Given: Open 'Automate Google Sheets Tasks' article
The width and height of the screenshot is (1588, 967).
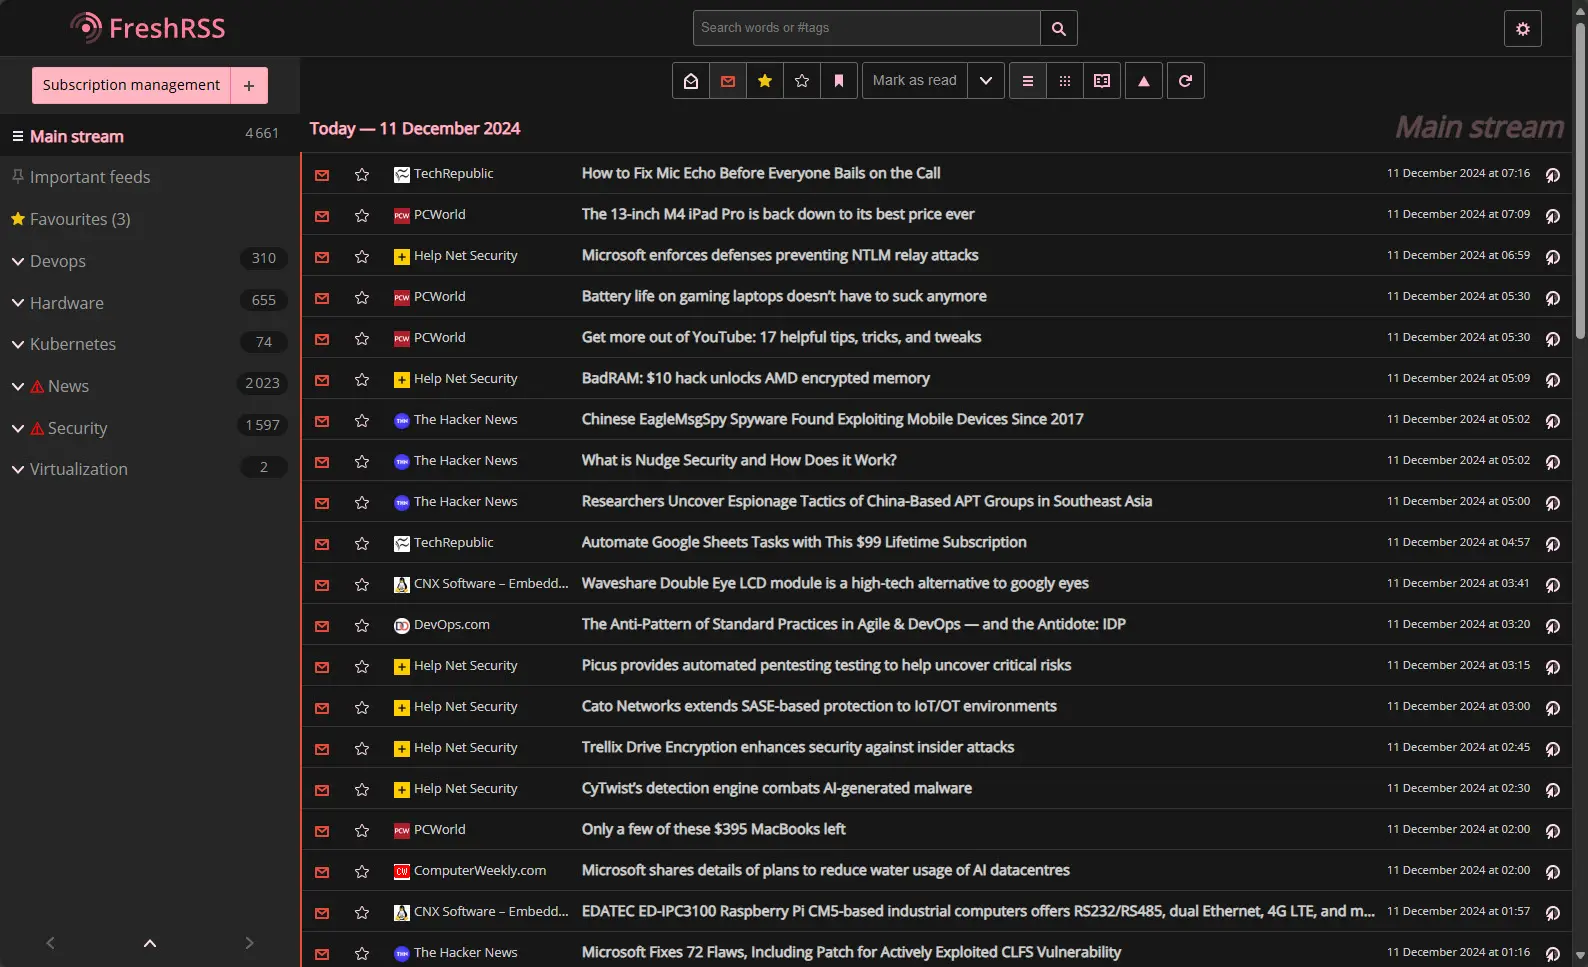Looking at the screenshot, I should tap(804, 542).
